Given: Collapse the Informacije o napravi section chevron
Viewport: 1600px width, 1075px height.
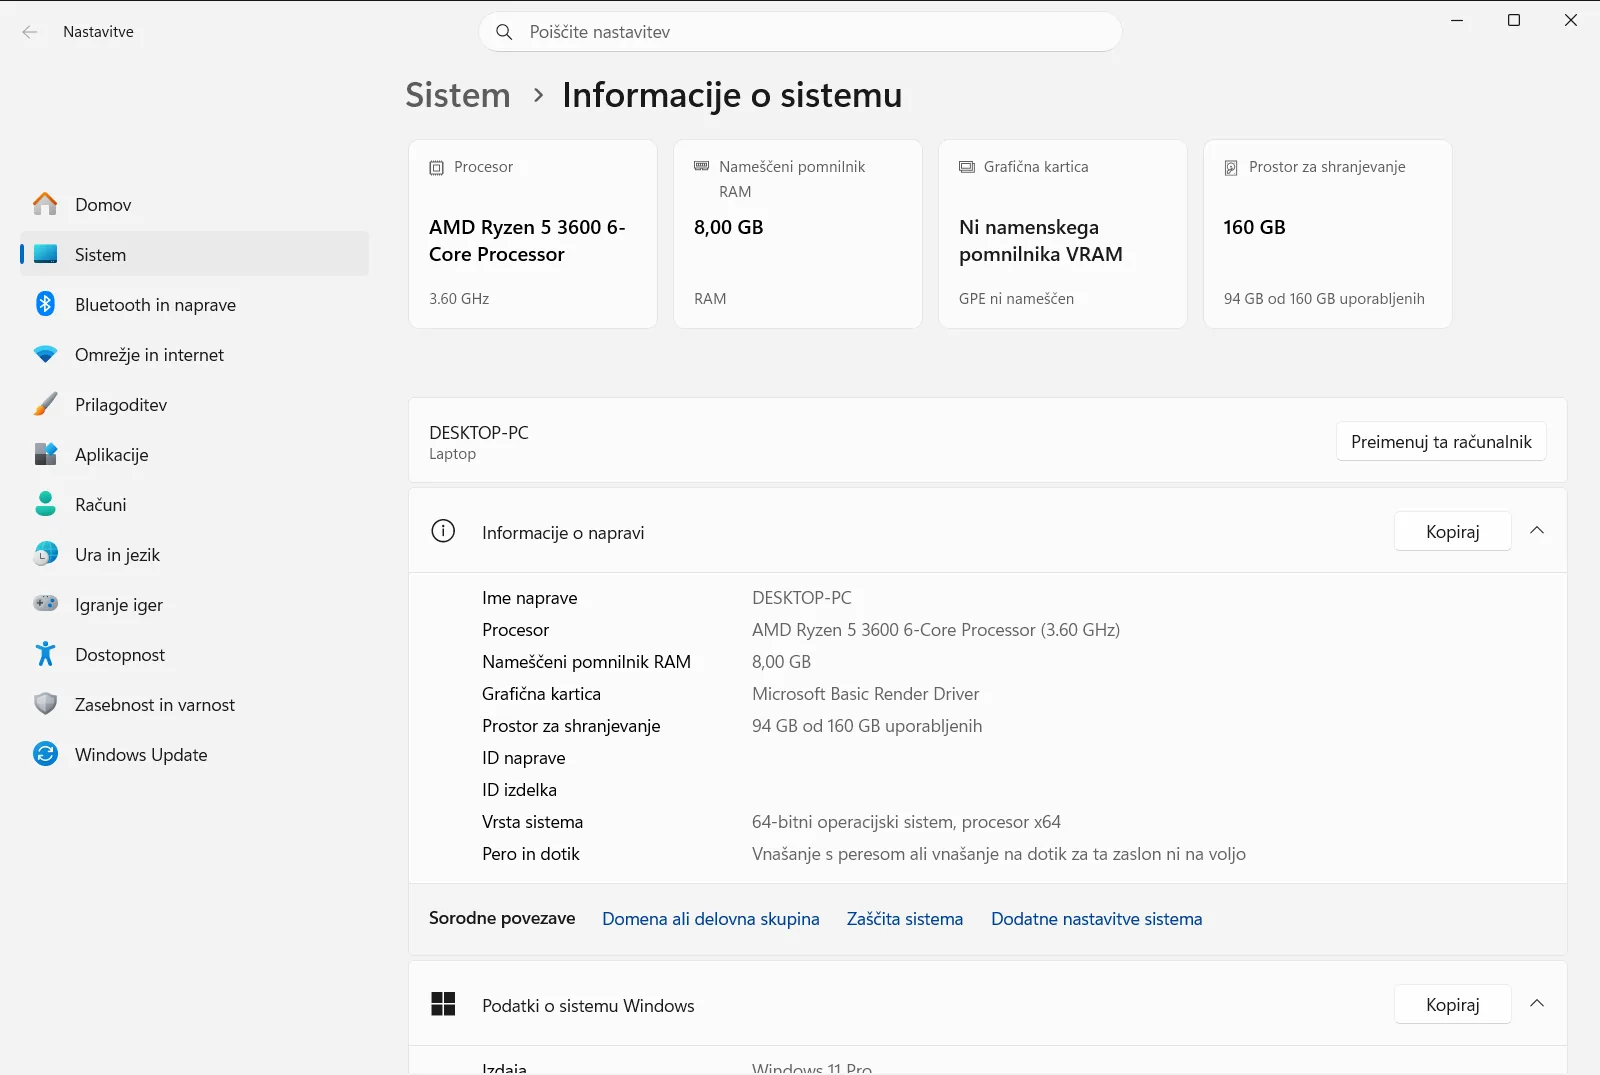Looking at the screenshot, I should point(1537,531).
